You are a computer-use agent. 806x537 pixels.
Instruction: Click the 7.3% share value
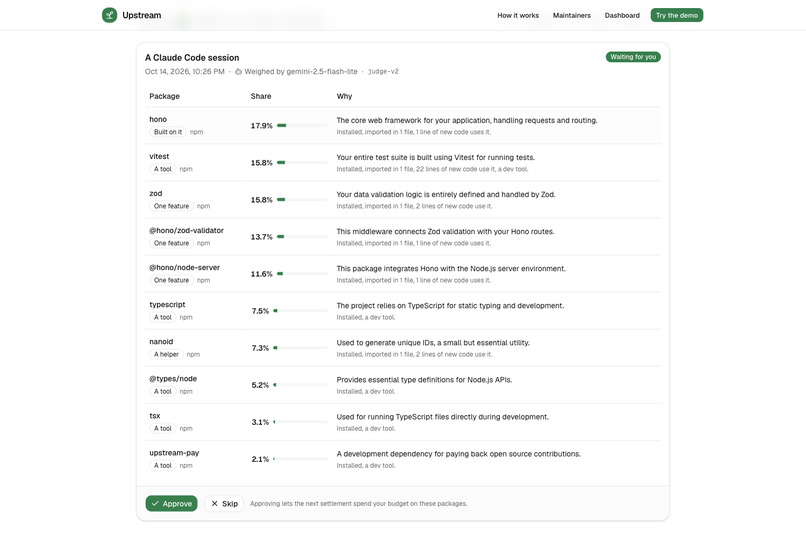coord(260,348)
